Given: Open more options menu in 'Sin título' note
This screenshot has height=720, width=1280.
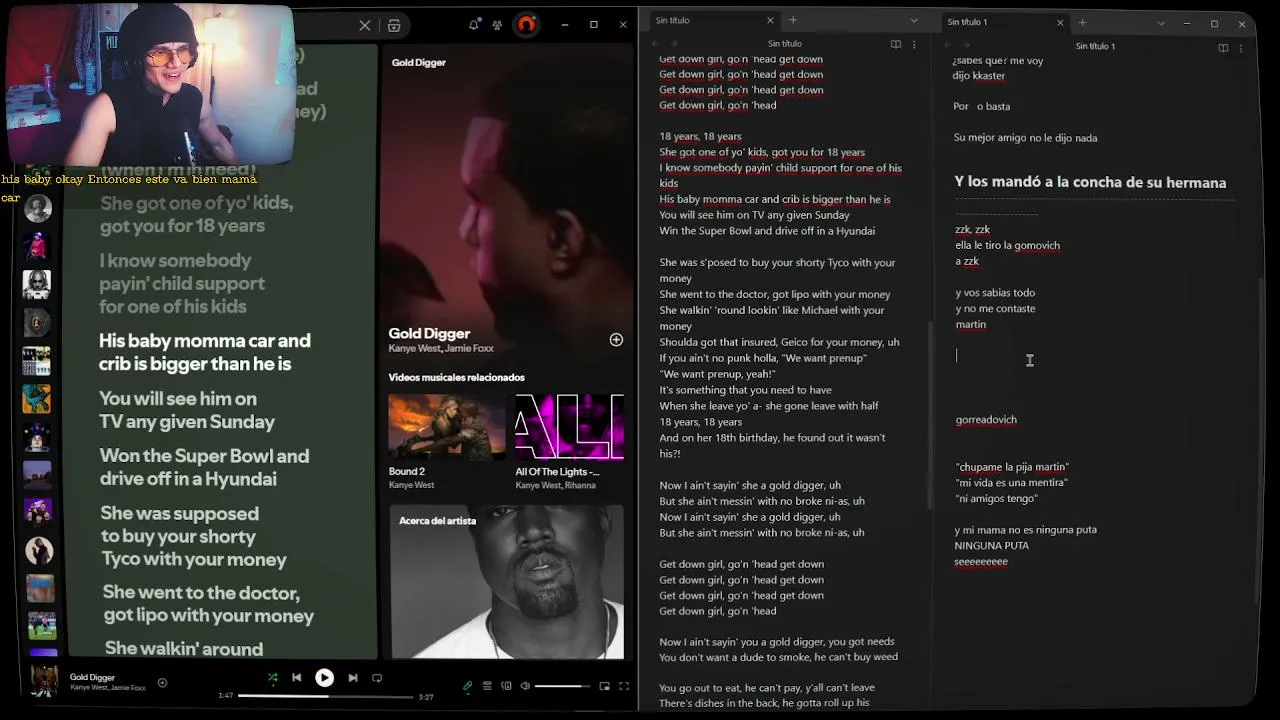Looking at the screenshot, I should click(914, 45).
